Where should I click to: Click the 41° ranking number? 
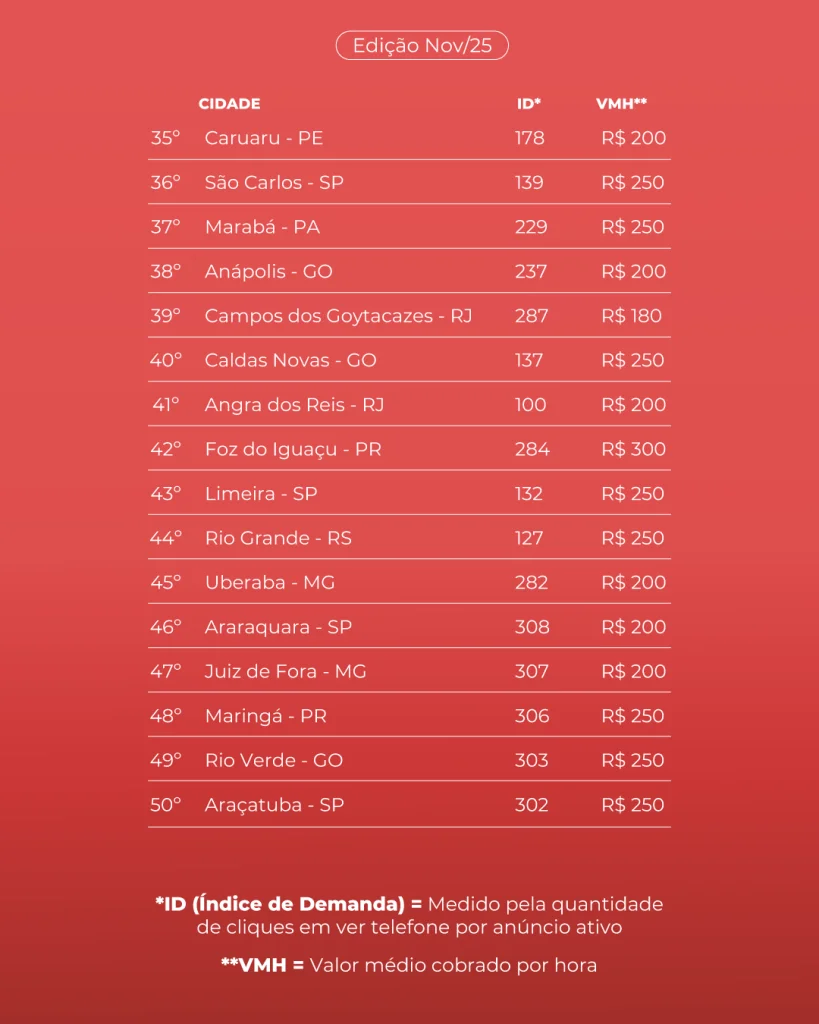[x=166, y=405]
